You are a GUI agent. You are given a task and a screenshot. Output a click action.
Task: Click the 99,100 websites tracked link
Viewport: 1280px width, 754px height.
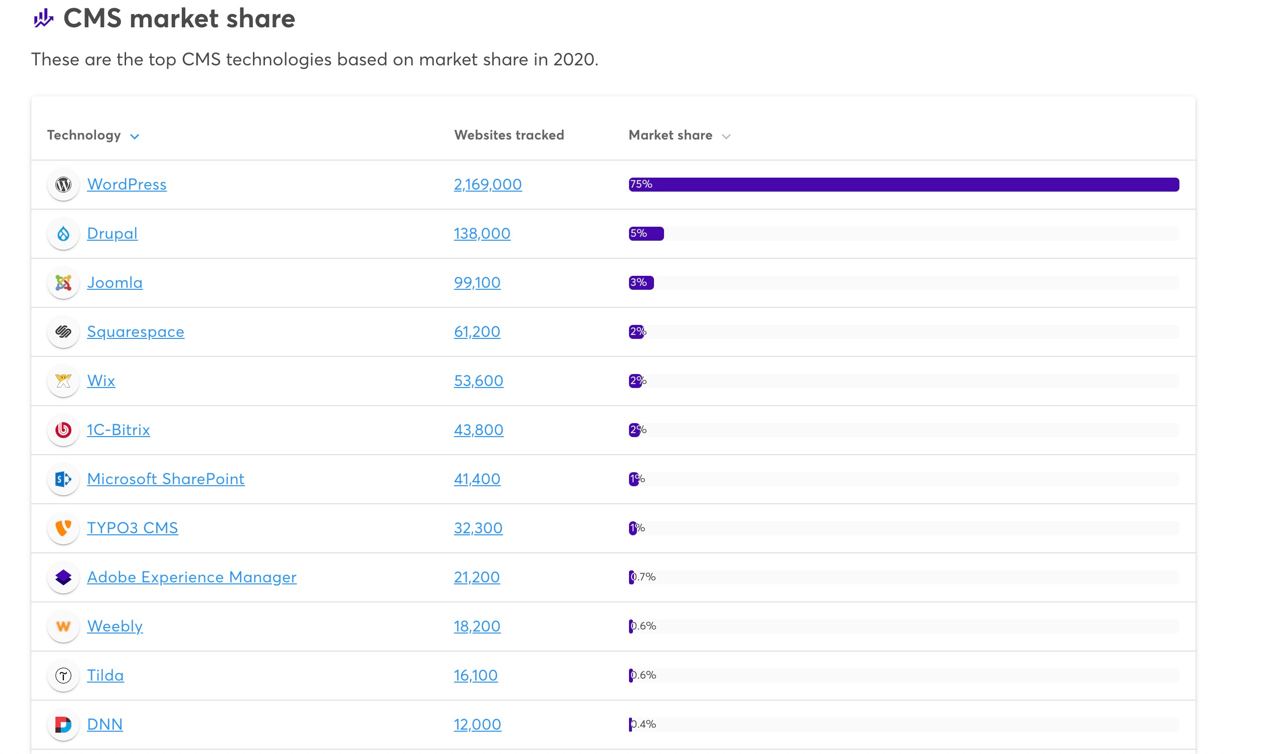[x=477, y=282]
